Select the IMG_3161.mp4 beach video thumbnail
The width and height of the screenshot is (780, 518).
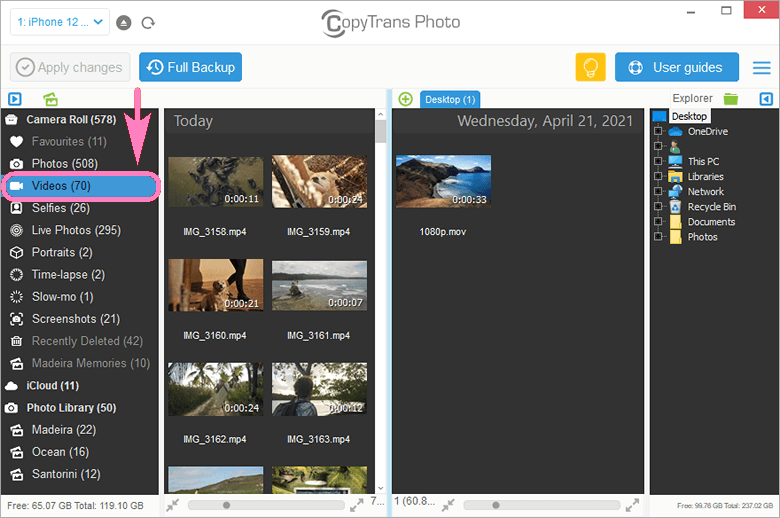click(x=319, y=286)
